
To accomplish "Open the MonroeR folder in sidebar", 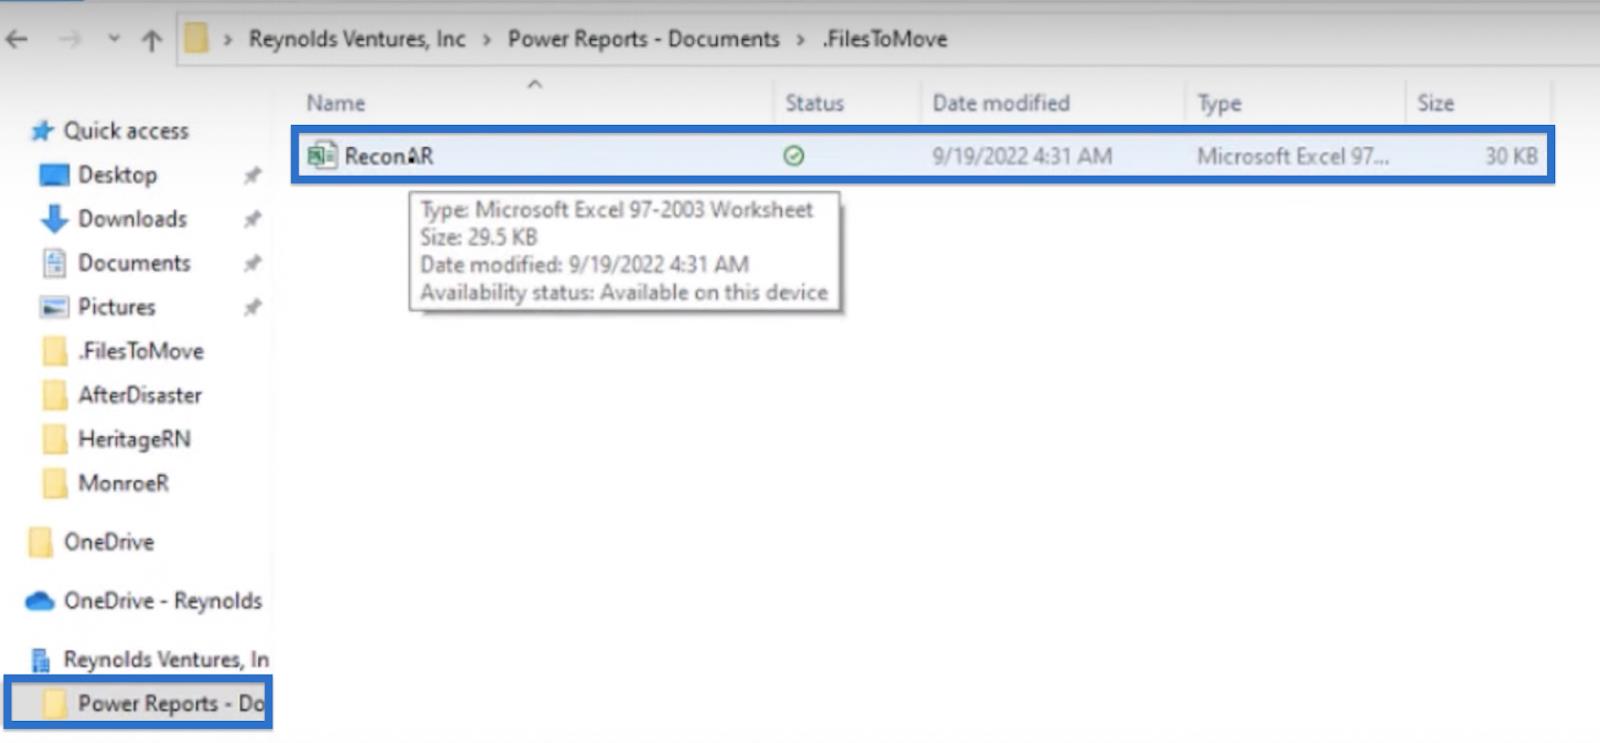I will tap(123, 483).
